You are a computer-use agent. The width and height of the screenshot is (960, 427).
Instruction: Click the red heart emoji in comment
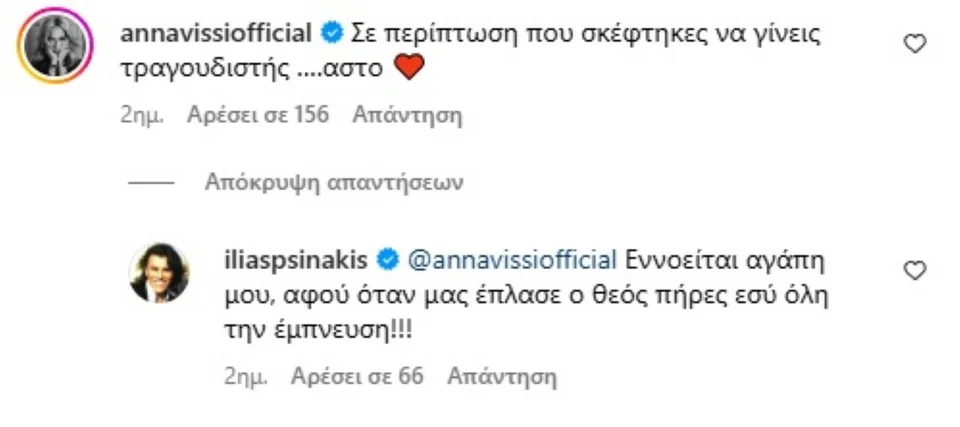(411, 68)
